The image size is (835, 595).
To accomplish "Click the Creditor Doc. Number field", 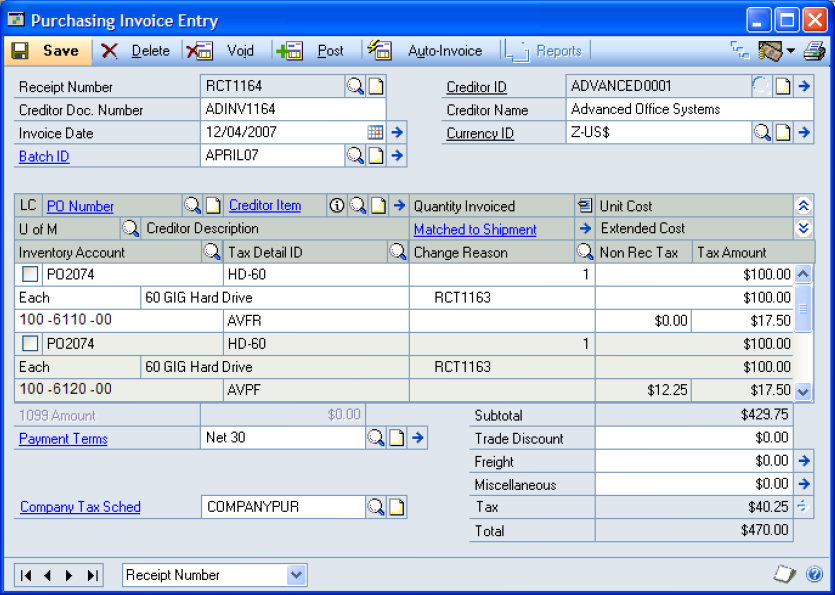I will (x=293, y=110).
